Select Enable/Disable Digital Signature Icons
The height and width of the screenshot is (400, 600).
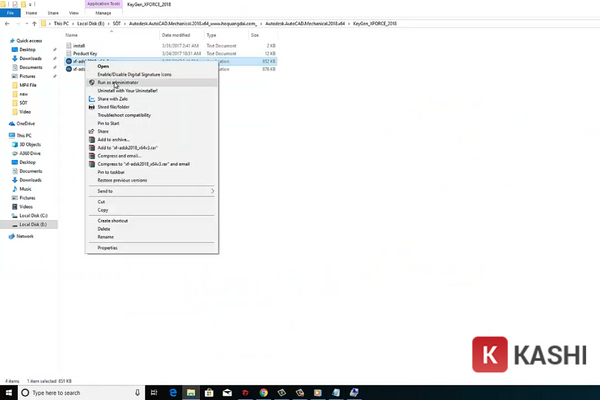(x=152, y=74)
